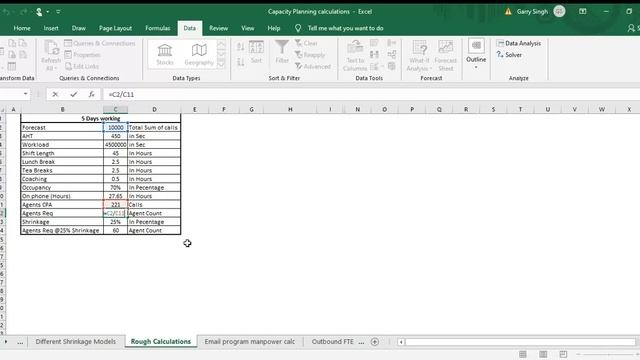Click the Sort Z to A icon
Viewport: 640px width, 360px height.
tap(240, 62)
